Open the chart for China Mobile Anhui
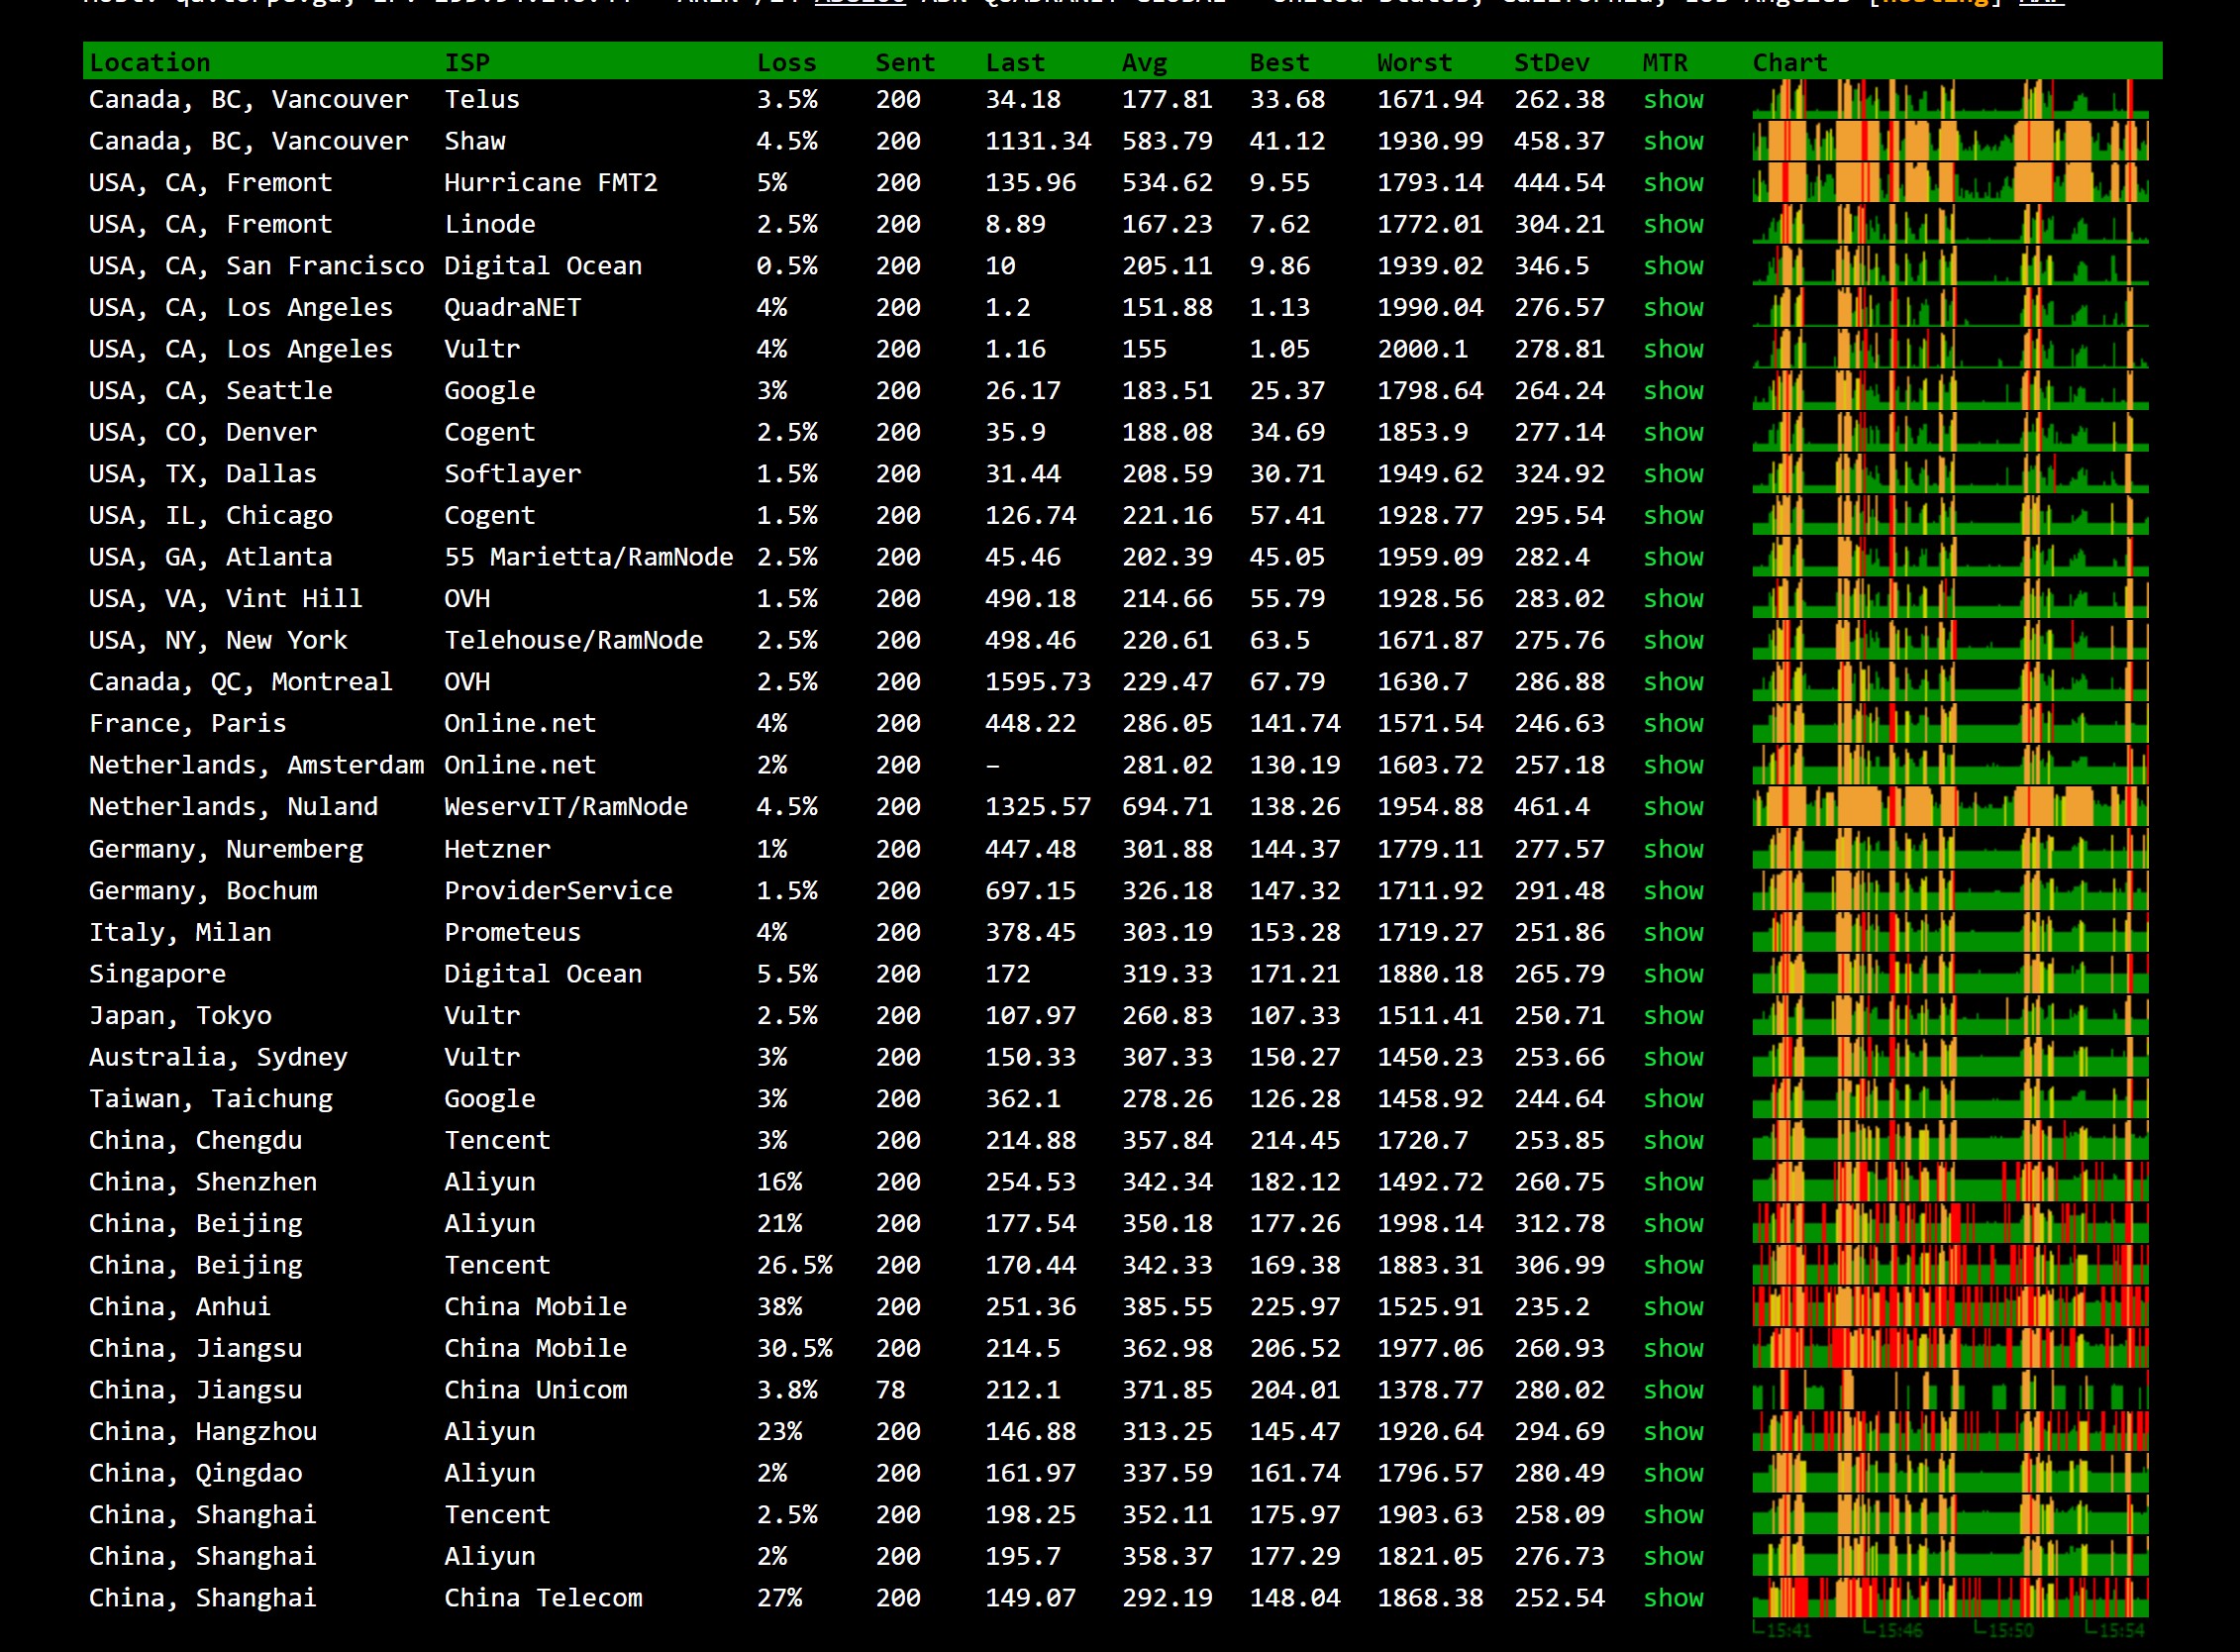Viewport: 2240px width, 1652px height. click(1949, 1307)
